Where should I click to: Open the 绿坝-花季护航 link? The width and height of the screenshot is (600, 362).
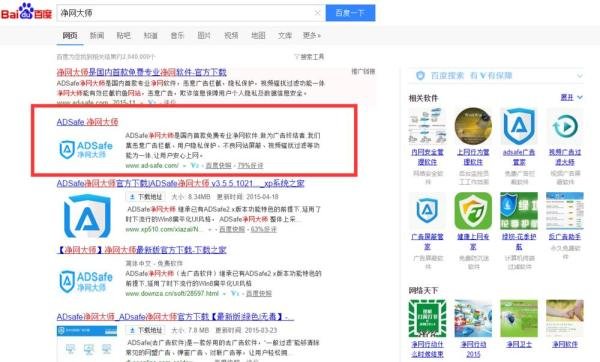point(519,242)
